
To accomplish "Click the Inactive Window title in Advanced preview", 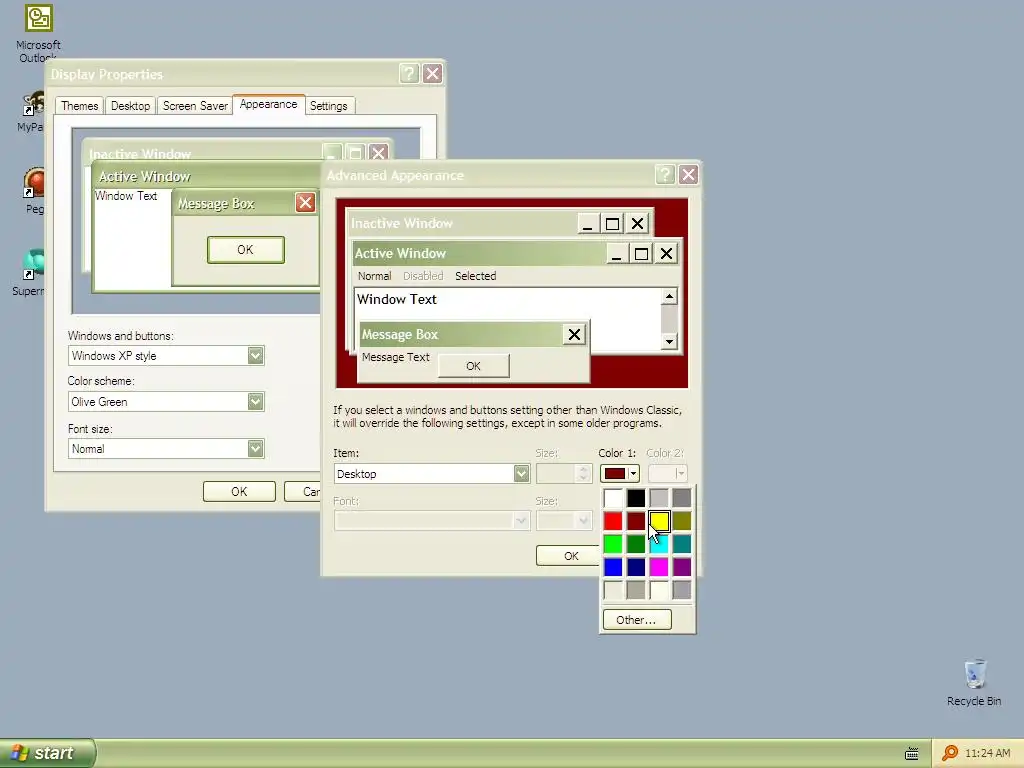I will (x=402, y=223).
